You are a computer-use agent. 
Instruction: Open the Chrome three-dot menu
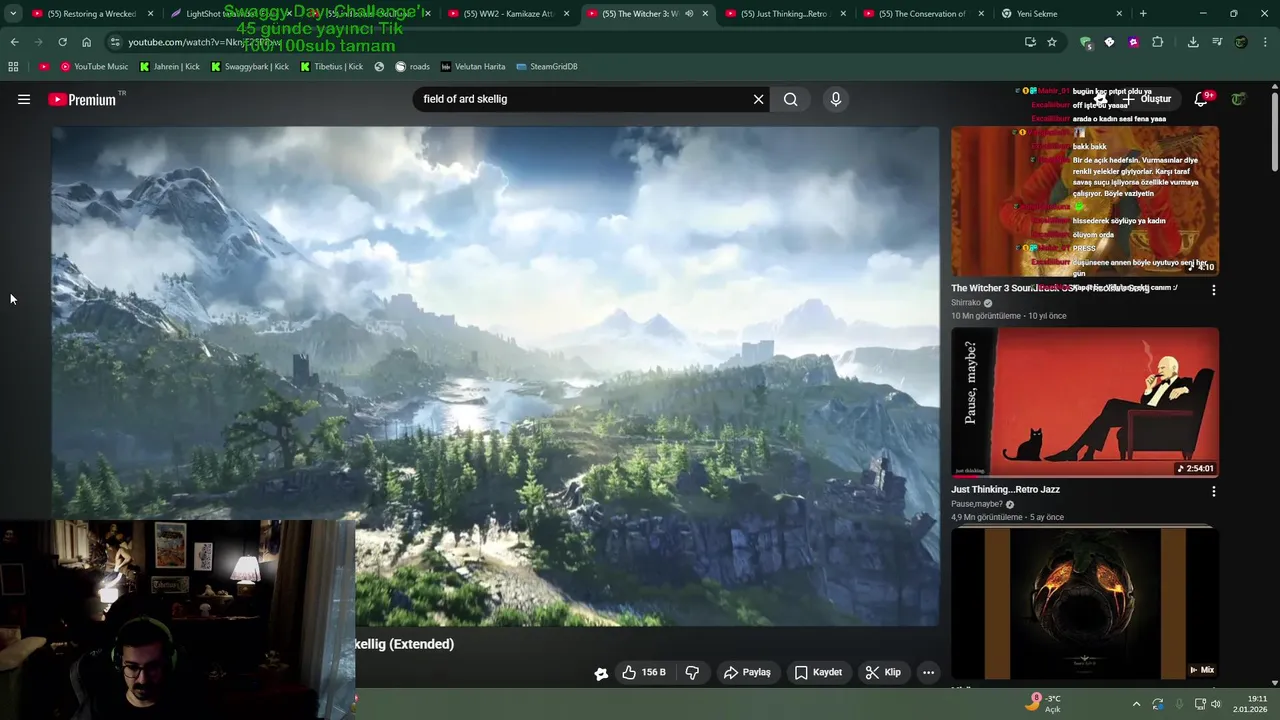[x=1264, y=42]
